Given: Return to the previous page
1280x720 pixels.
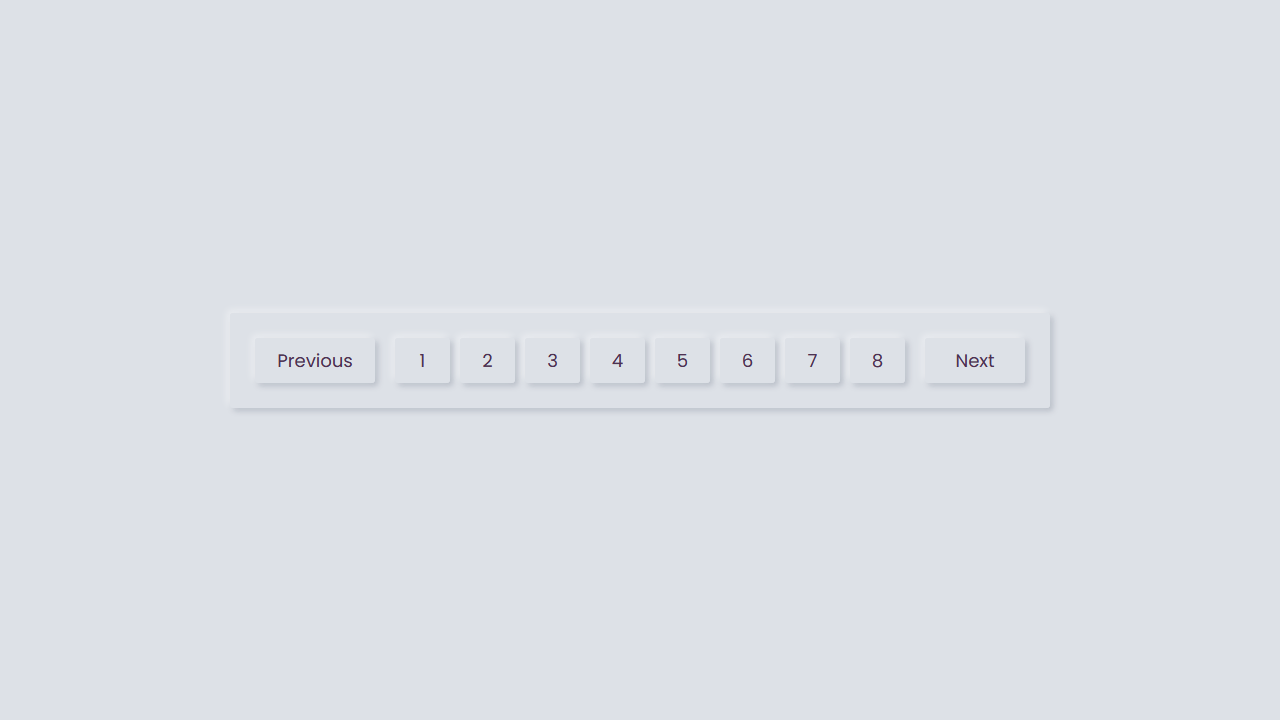Looking at the screenshot, I should click(x=314, y=361).
